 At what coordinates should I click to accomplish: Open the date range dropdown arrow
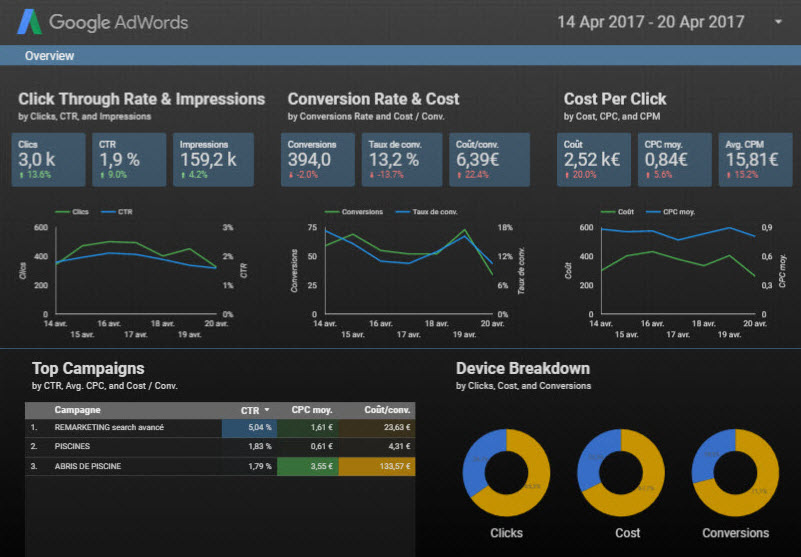click(x=778, y=22)
